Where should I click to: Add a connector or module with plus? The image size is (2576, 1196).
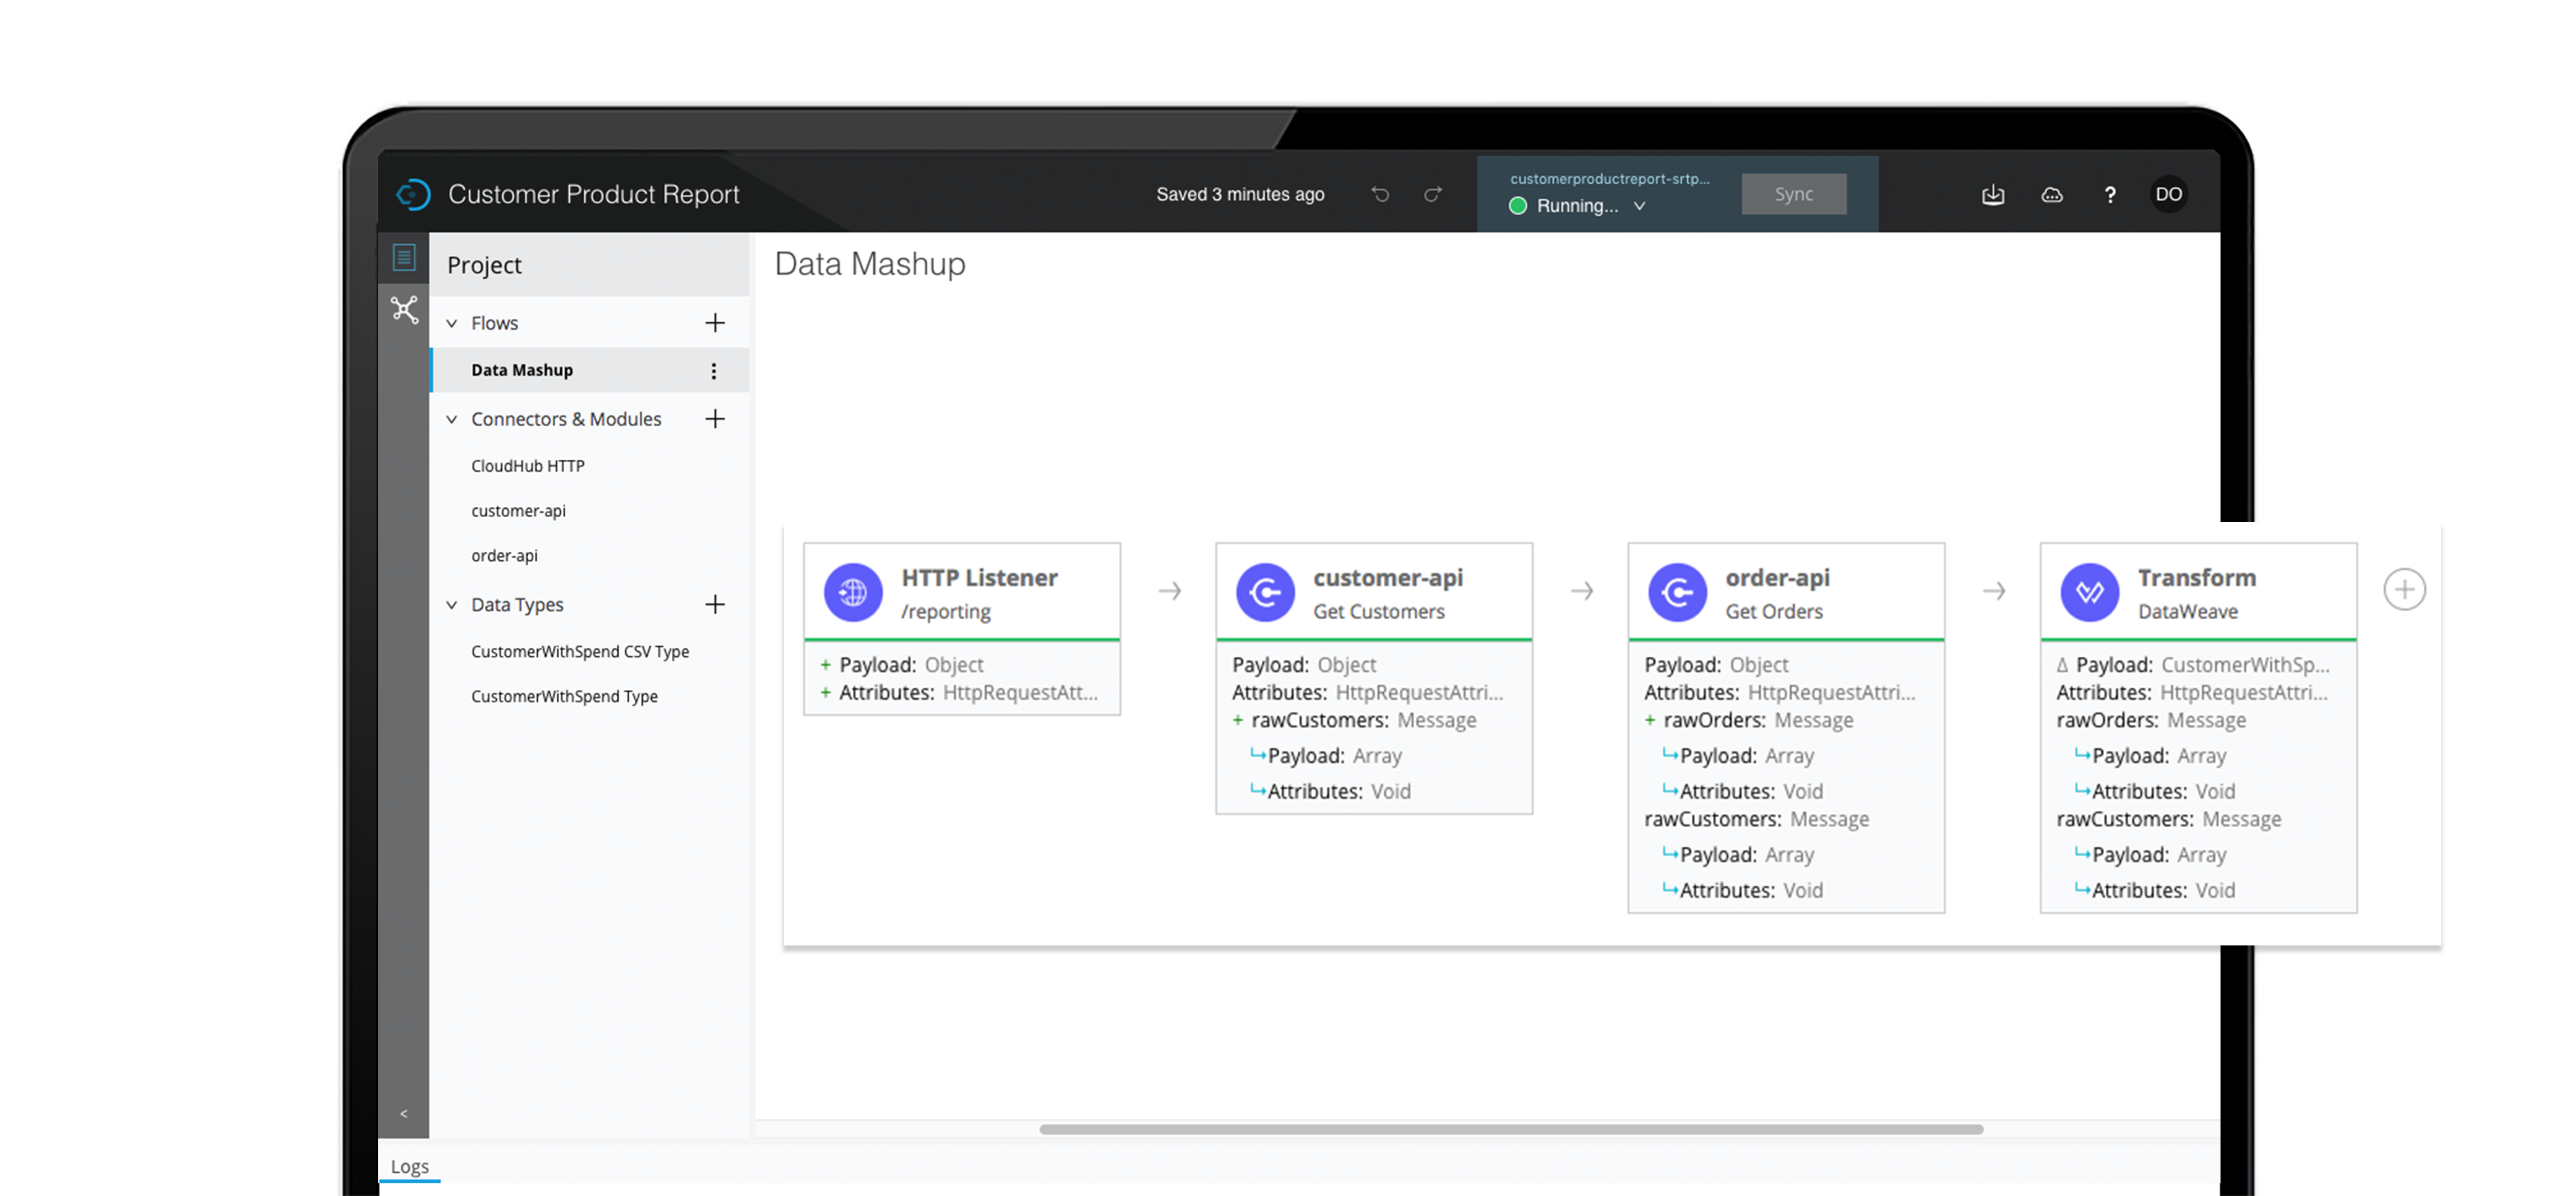pos(715,419)
